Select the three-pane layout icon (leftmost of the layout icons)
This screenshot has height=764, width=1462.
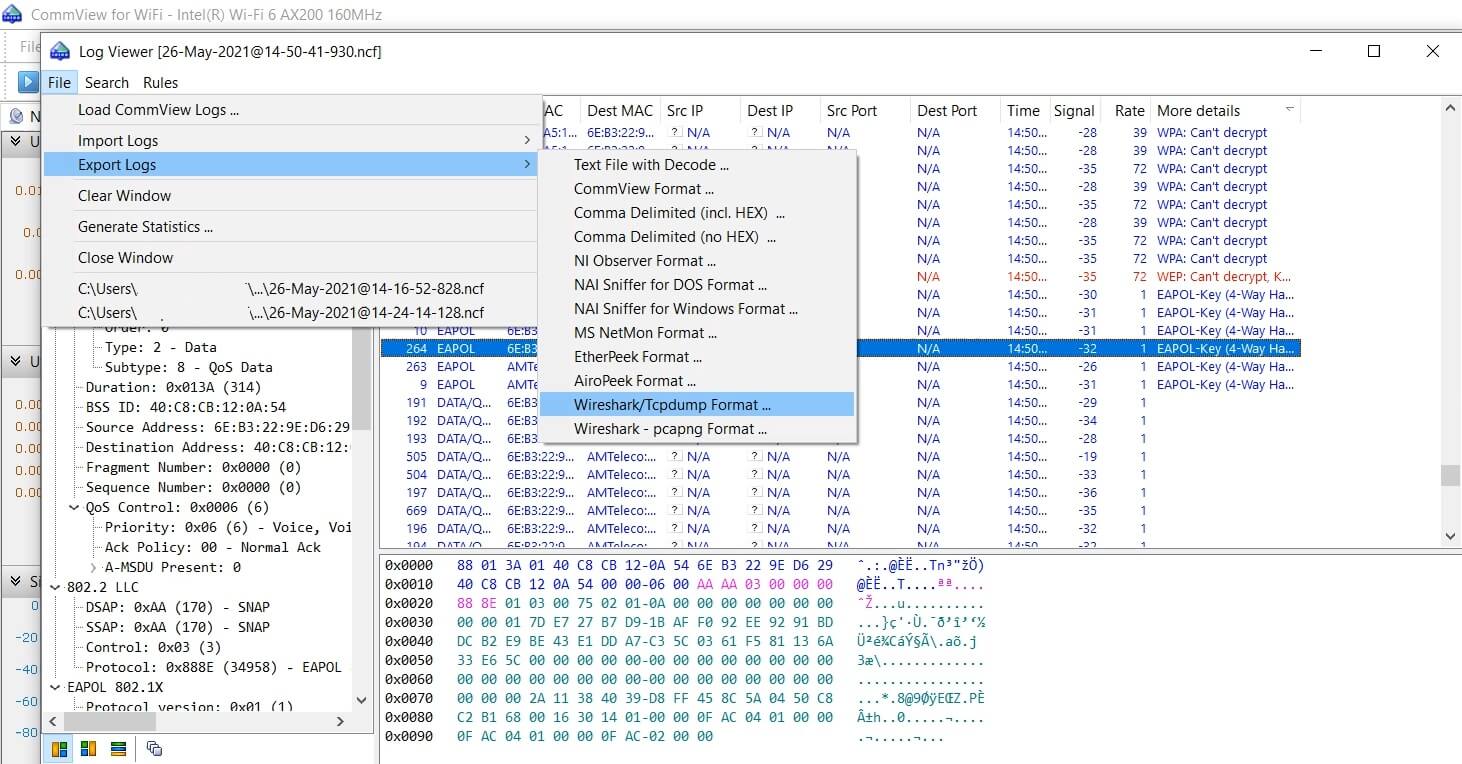[x=59, y=748]
